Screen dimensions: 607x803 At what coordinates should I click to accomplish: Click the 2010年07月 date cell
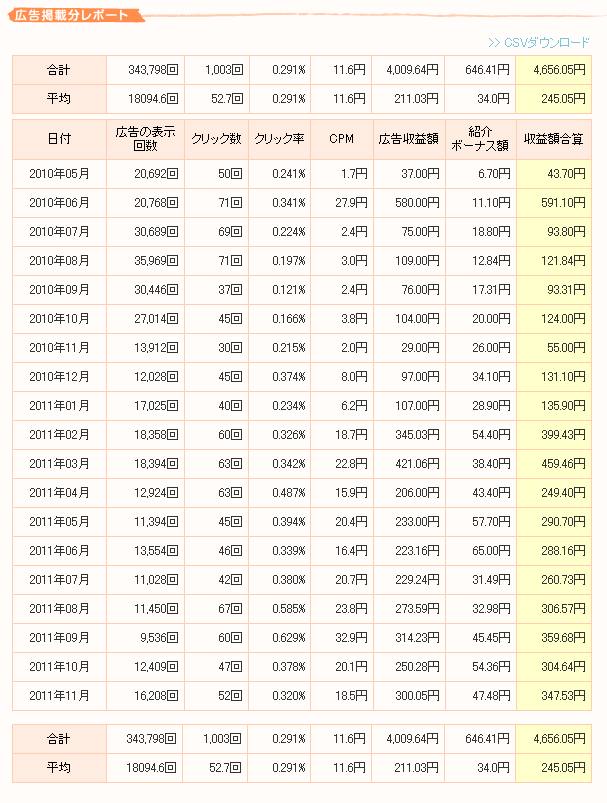pos(59,232)
